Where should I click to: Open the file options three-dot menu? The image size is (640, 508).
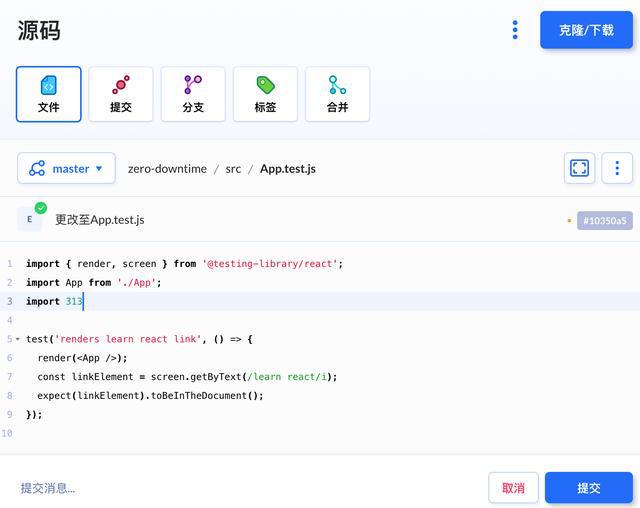[617, 168]
